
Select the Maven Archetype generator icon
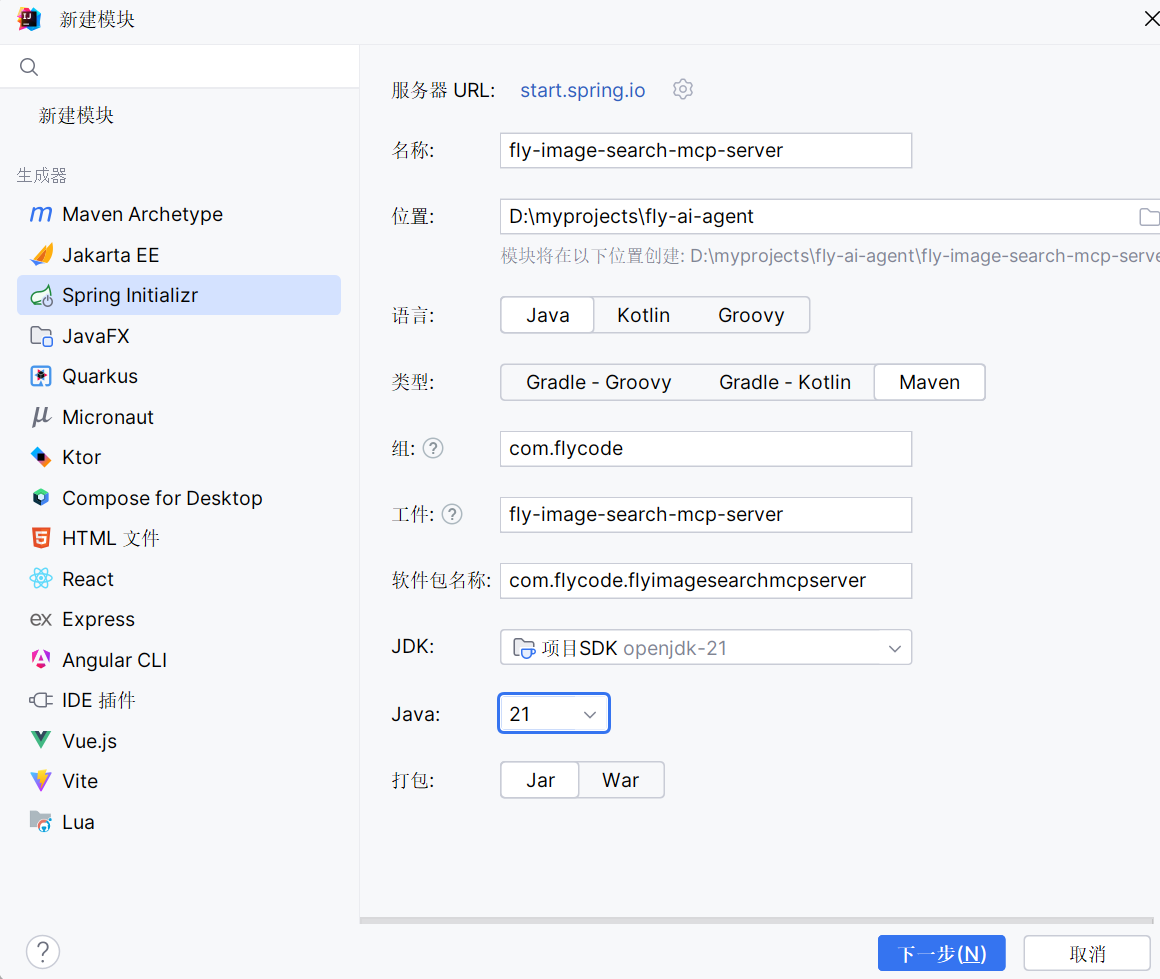tap(41, 215)
